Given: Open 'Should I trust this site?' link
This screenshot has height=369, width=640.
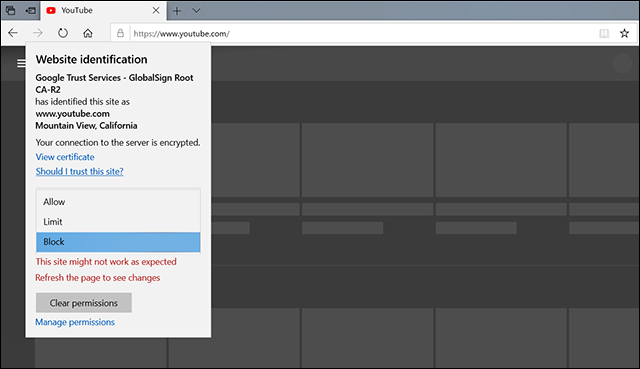Looking at the screenshot, I should coord(80,171).
